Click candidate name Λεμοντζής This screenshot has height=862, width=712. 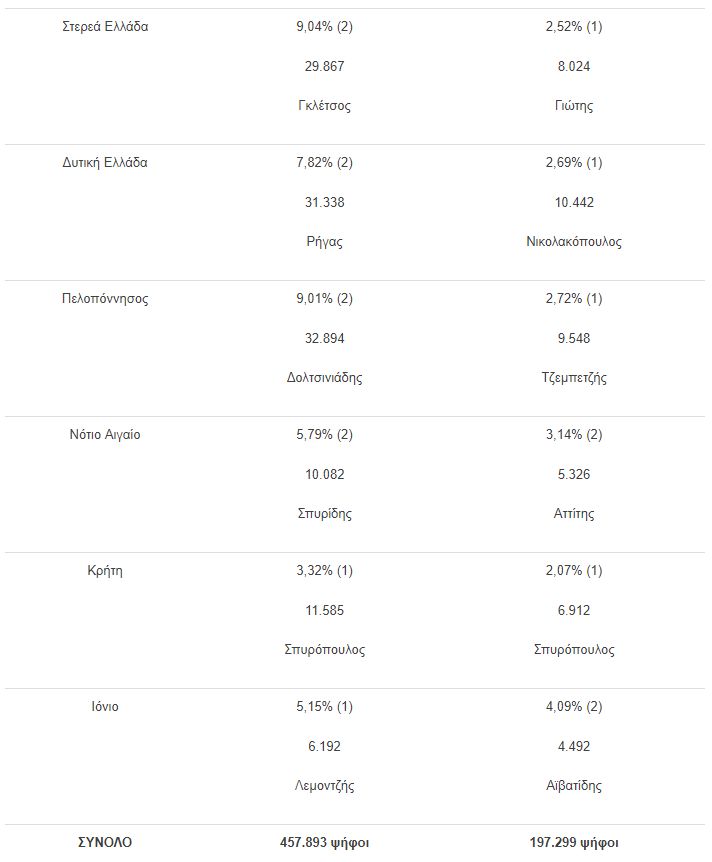pyautogui.click(x=325, y=786)
